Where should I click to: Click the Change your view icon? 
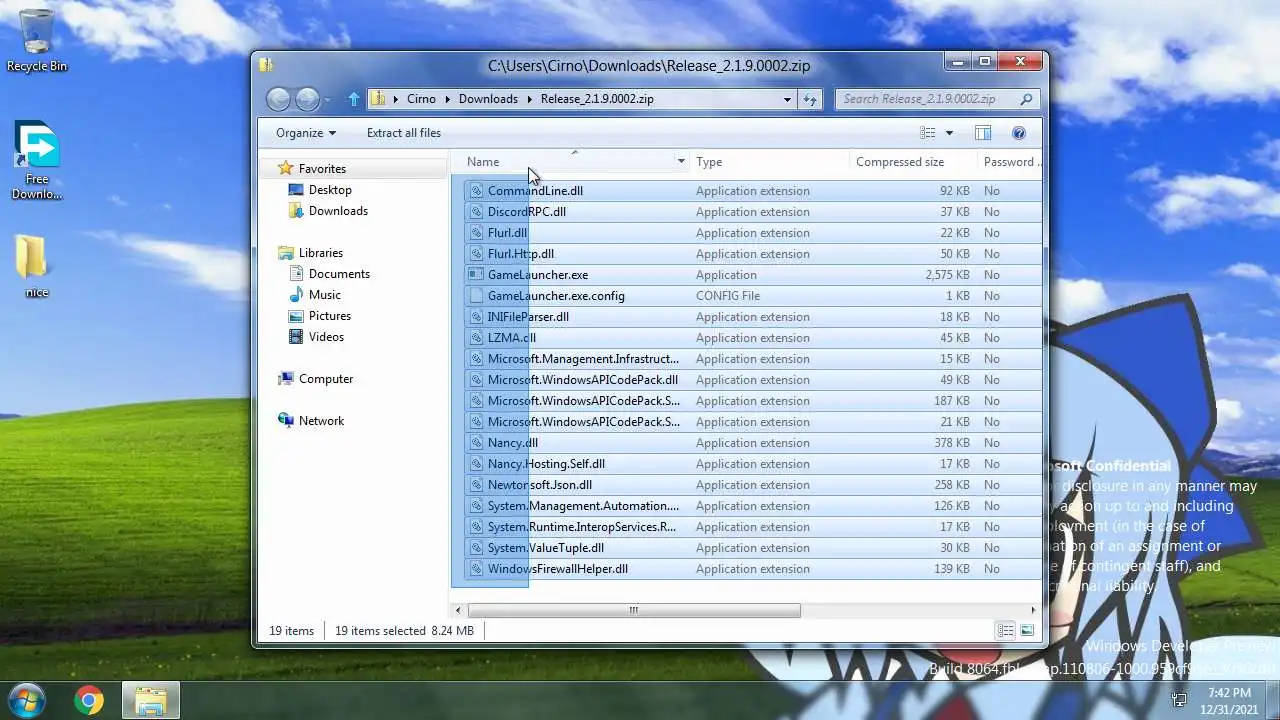click(x=928, y=133)
